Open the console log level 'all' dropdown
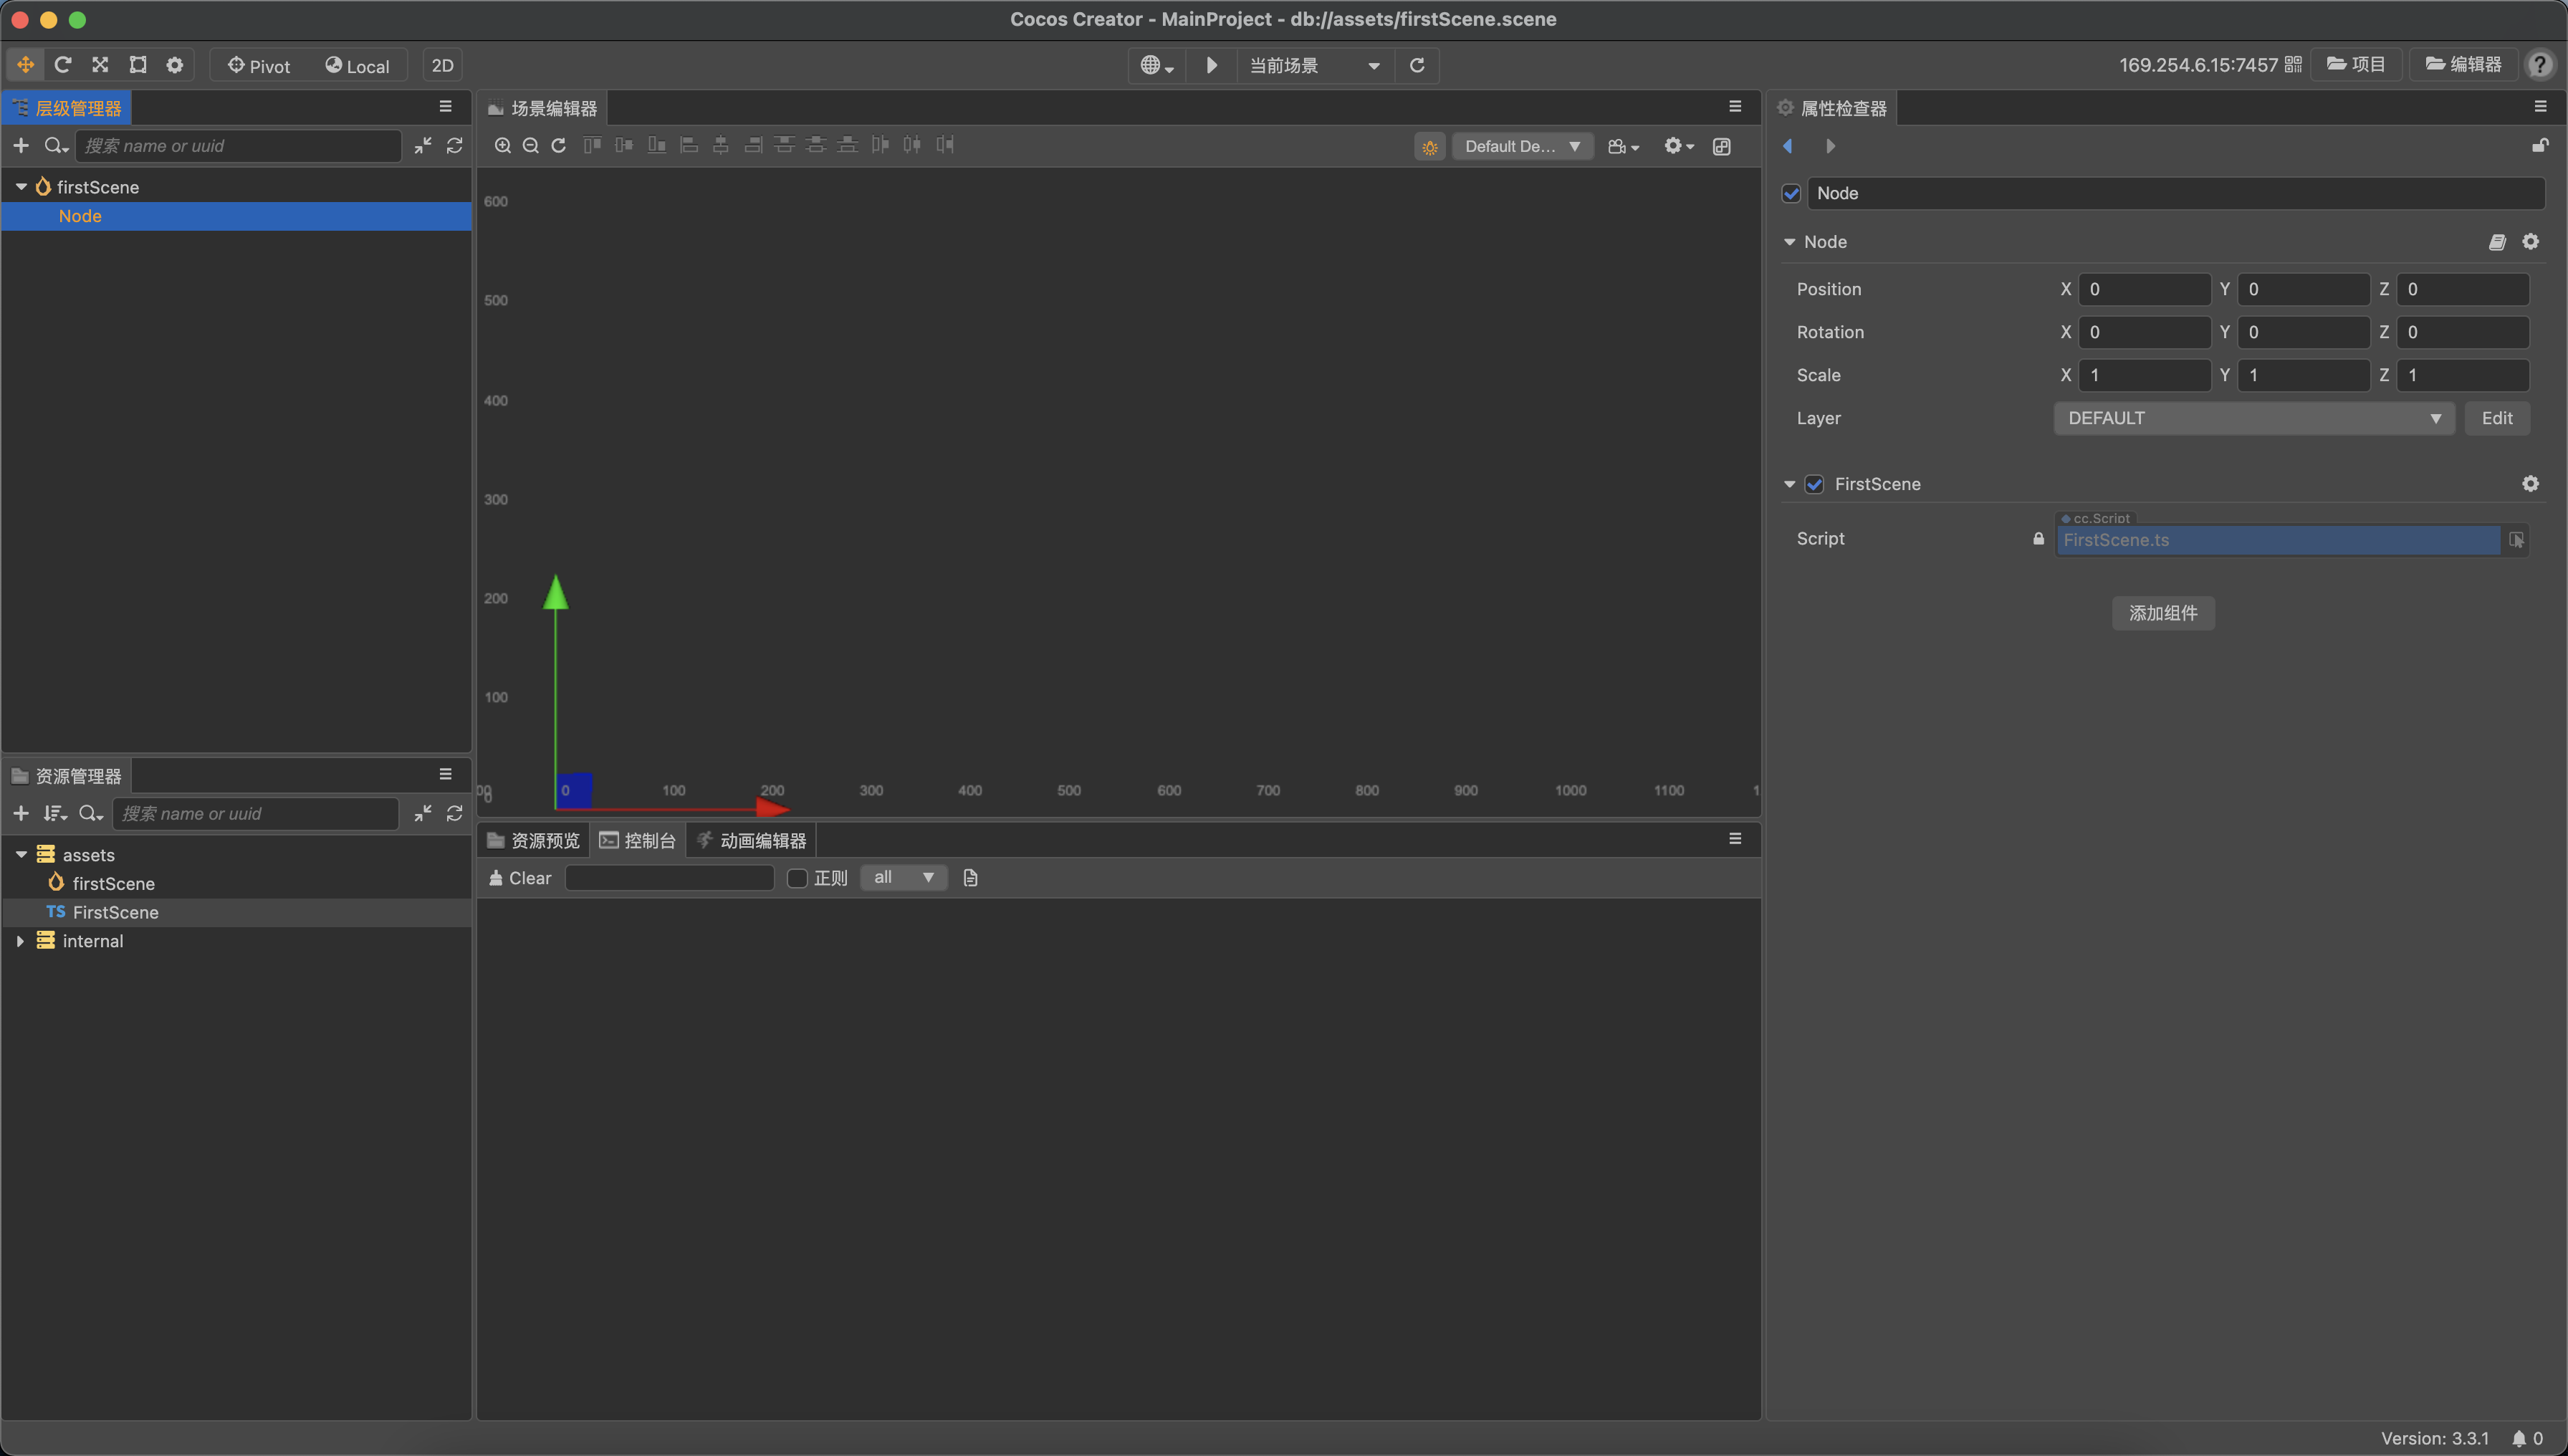The height and width of the screenshot is (1456, 2568). pyautogui.click(x=903, y=878)
